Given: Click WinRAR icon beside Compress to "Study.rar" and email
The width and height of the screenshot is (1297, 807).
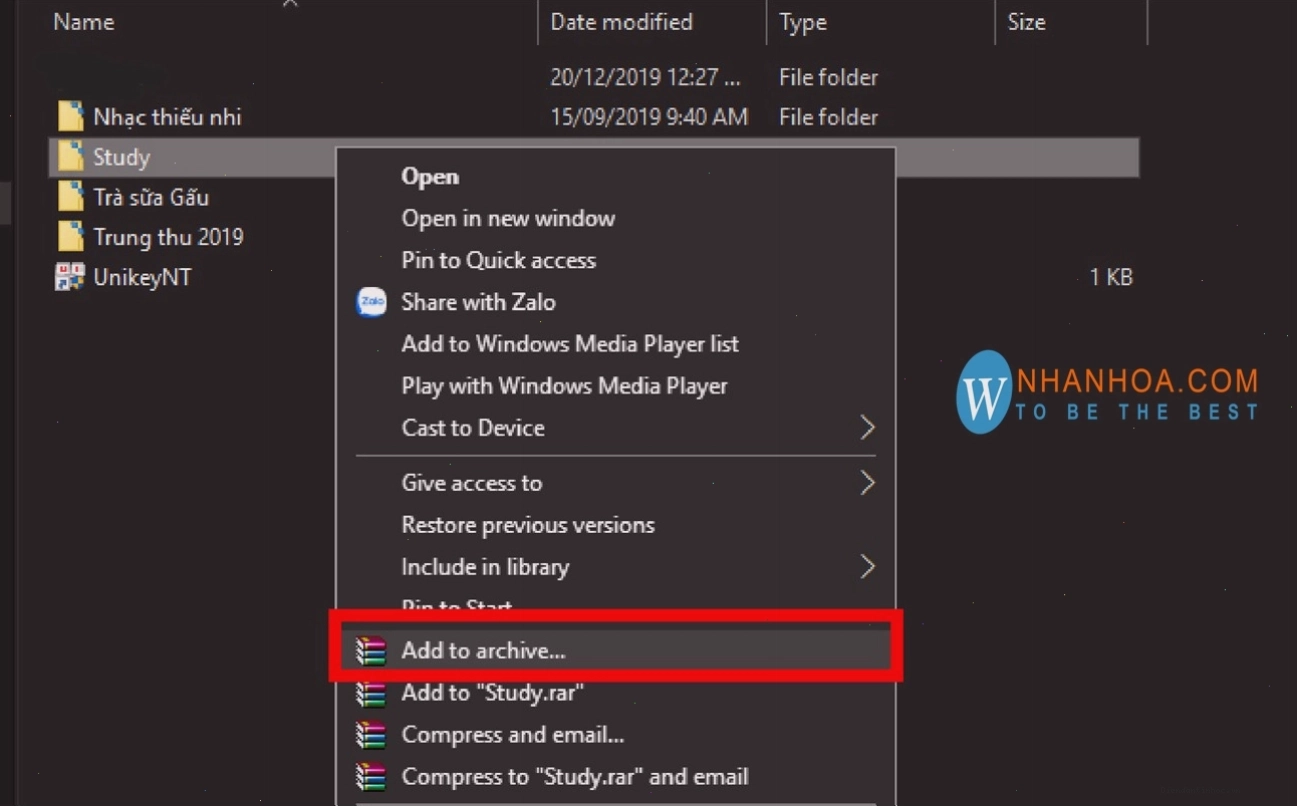Looking at the screenshot, I should [371, 777].
